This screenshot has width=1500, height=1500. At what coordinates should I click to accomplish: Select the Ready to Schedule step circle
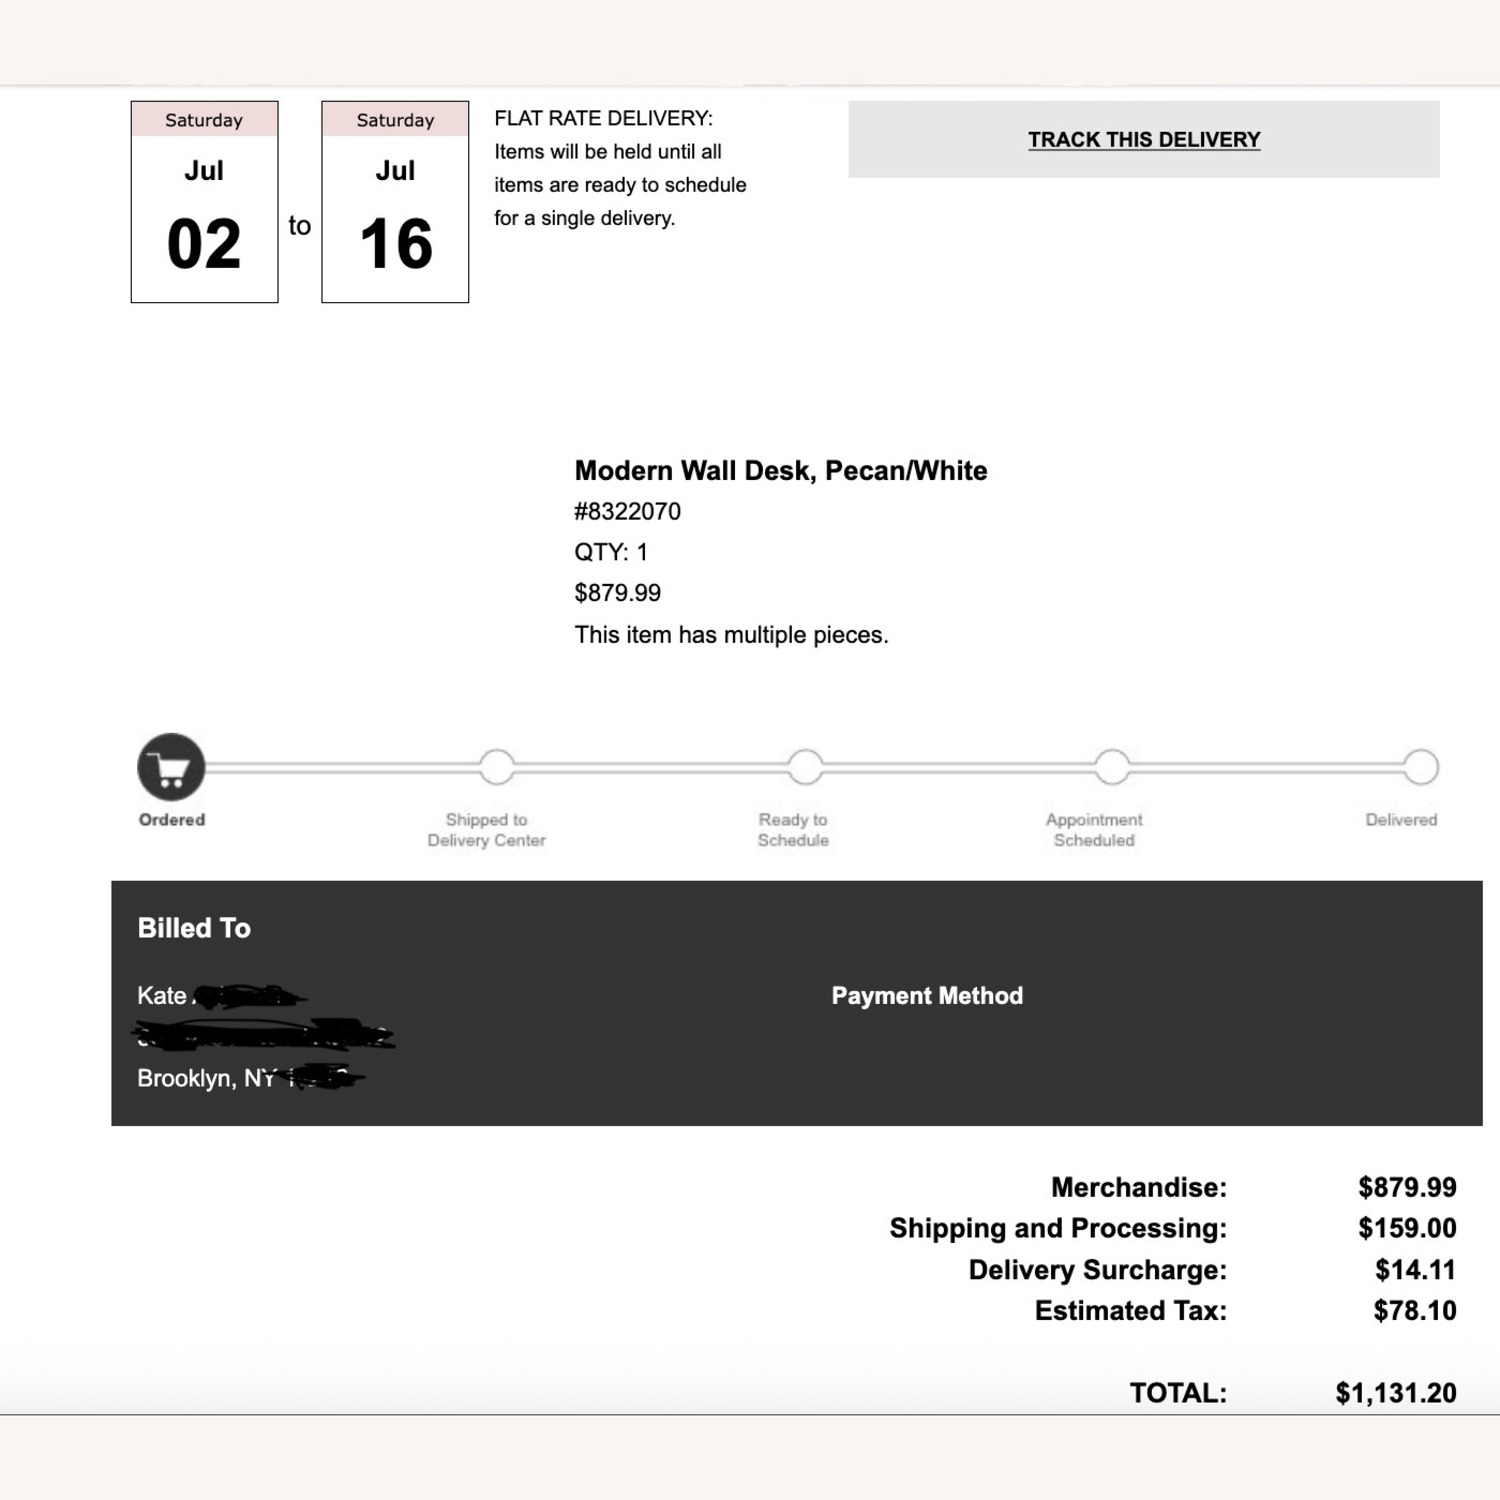pos(805,767)
